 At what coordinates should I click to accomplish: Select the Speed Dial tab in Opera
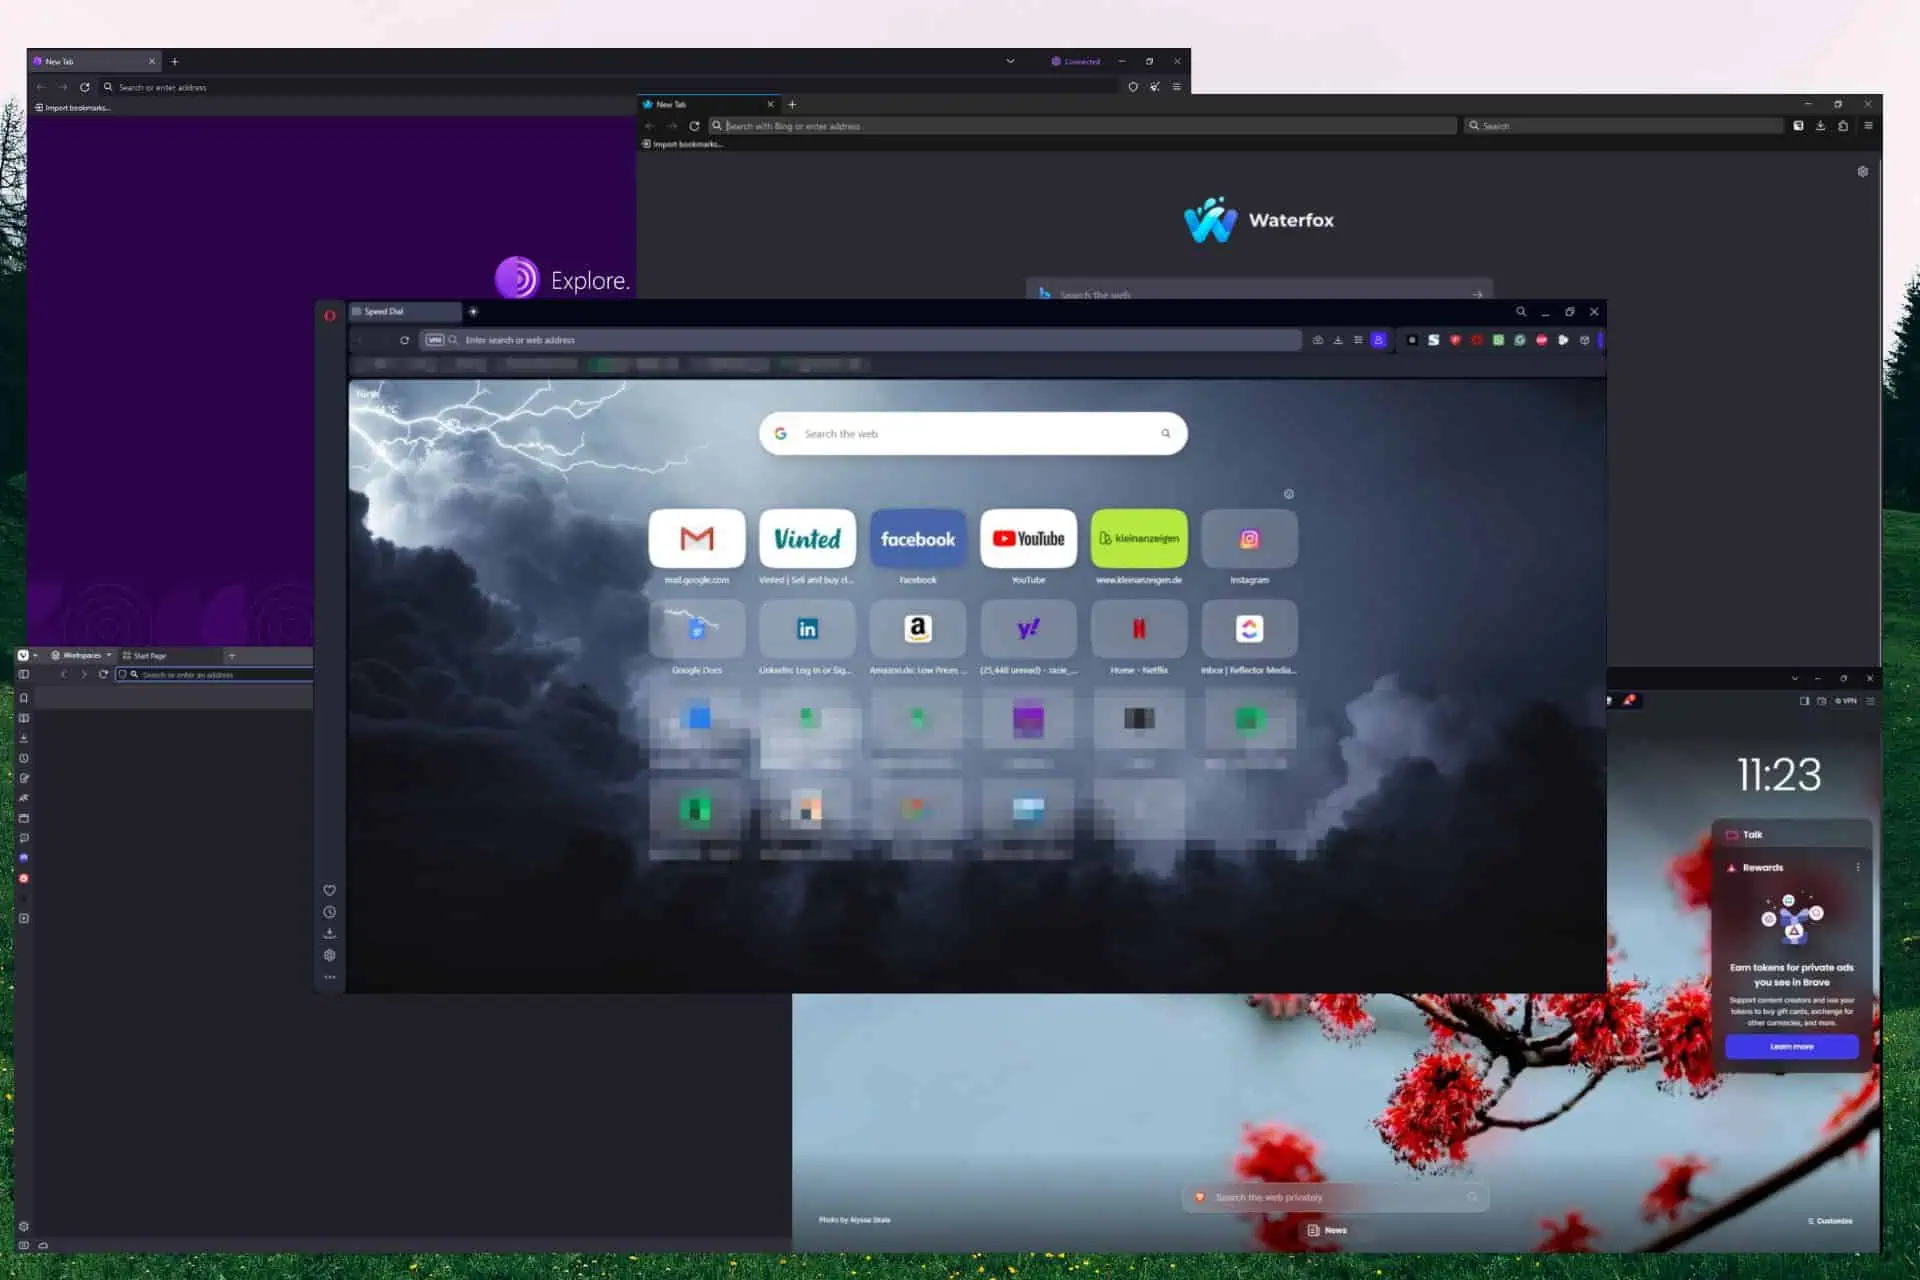(404, 311)
